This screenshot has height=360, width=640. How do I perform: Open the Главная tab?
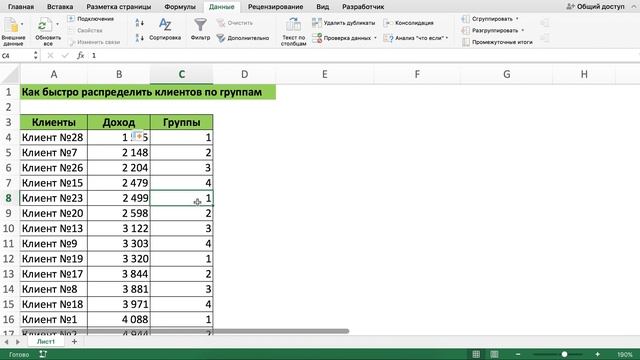21,7
